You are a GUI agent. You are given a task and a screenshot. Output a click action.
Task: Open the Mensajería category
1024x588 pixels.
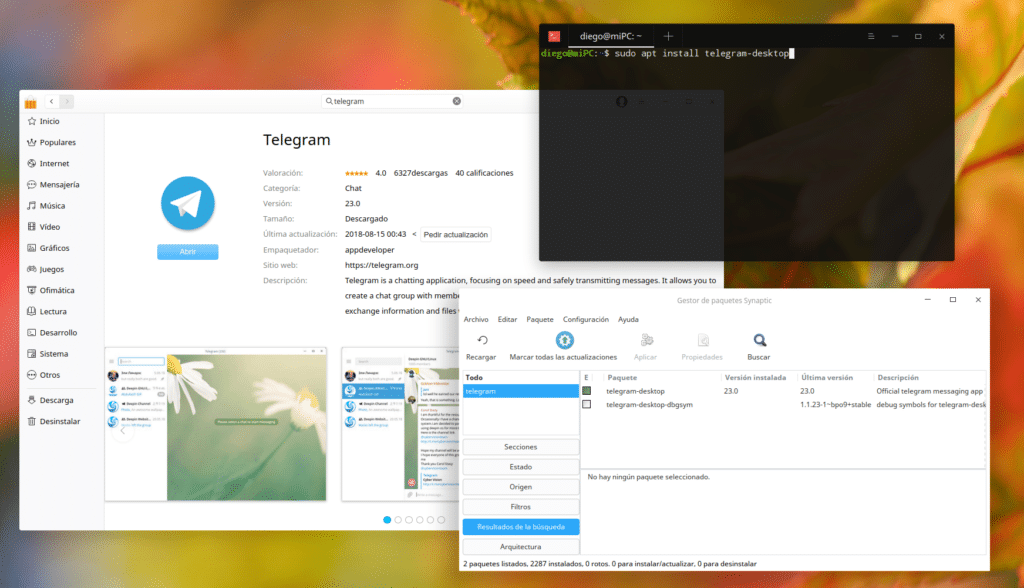(54, 184)
